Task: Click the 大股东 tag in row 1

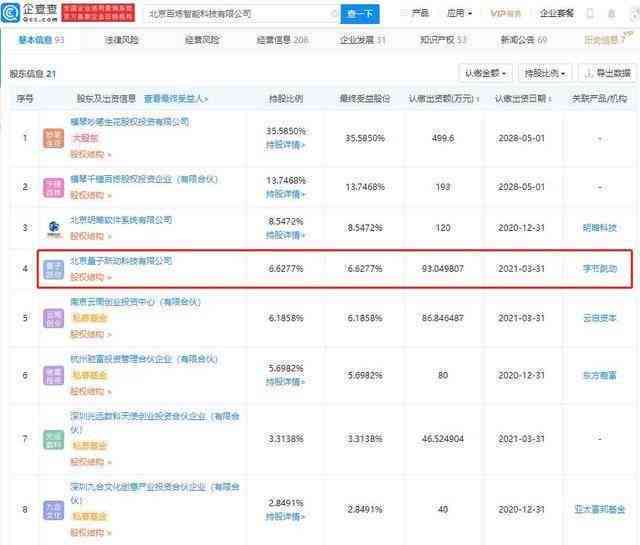Action: point(85,138)
